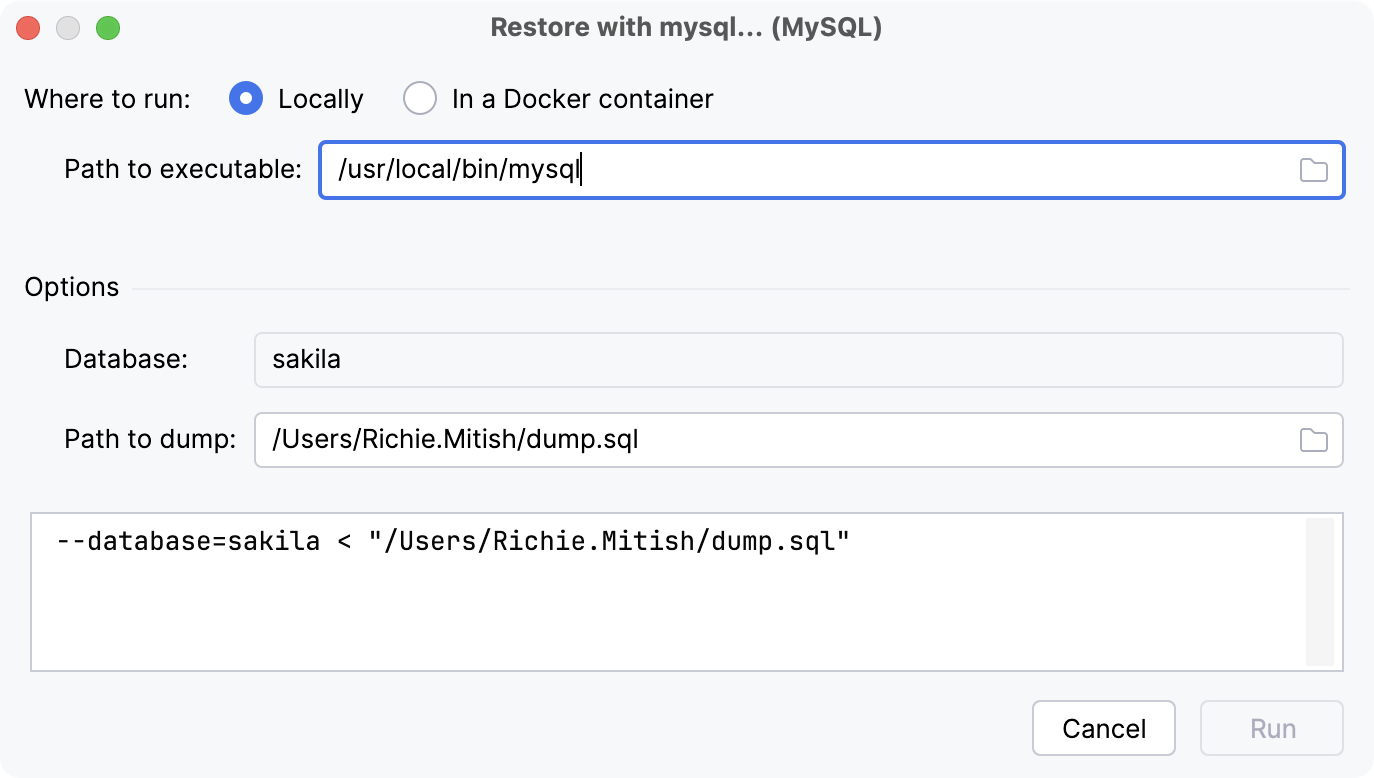Click the green zoom button of the window
This screenshot has width=1374, height=778.
tap(108, 28)
